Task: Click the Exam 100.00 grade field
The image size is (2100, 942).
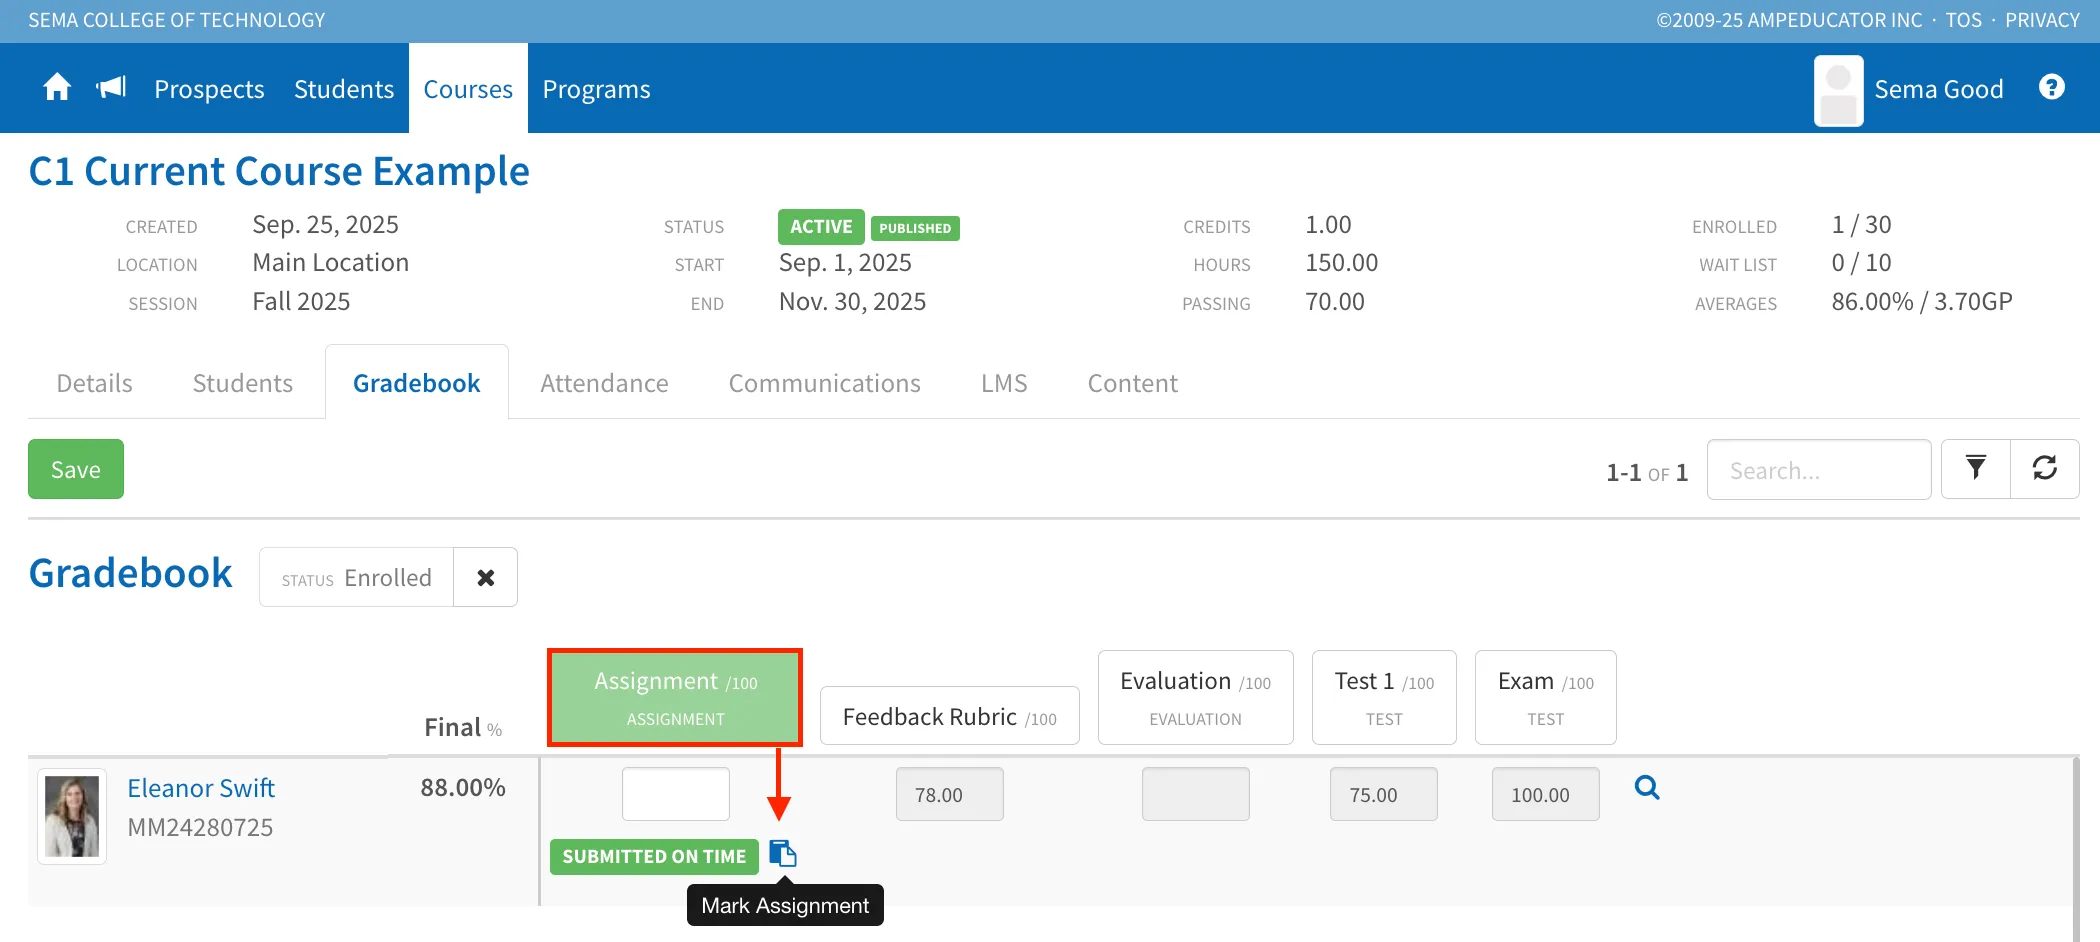Action: (1546, 794)
